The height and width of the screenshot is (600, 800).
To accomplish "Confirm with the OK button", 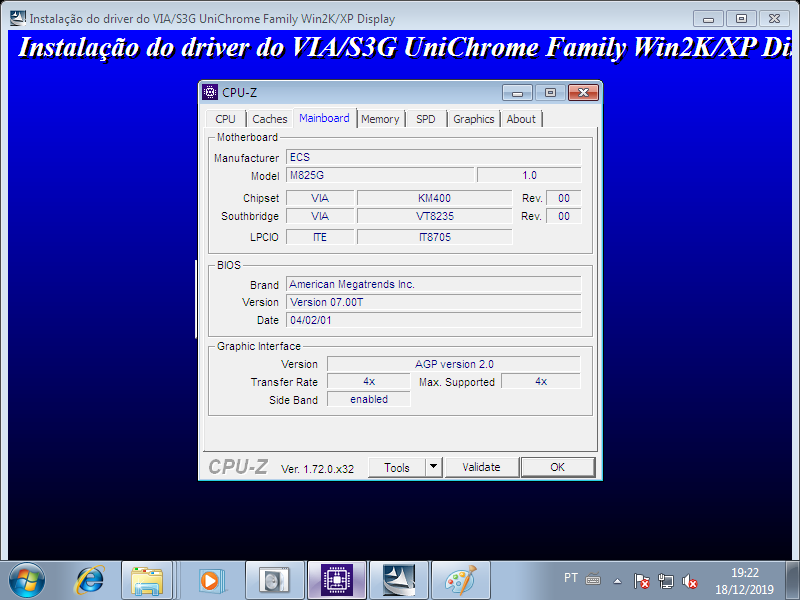I will (x=557, y=467).
